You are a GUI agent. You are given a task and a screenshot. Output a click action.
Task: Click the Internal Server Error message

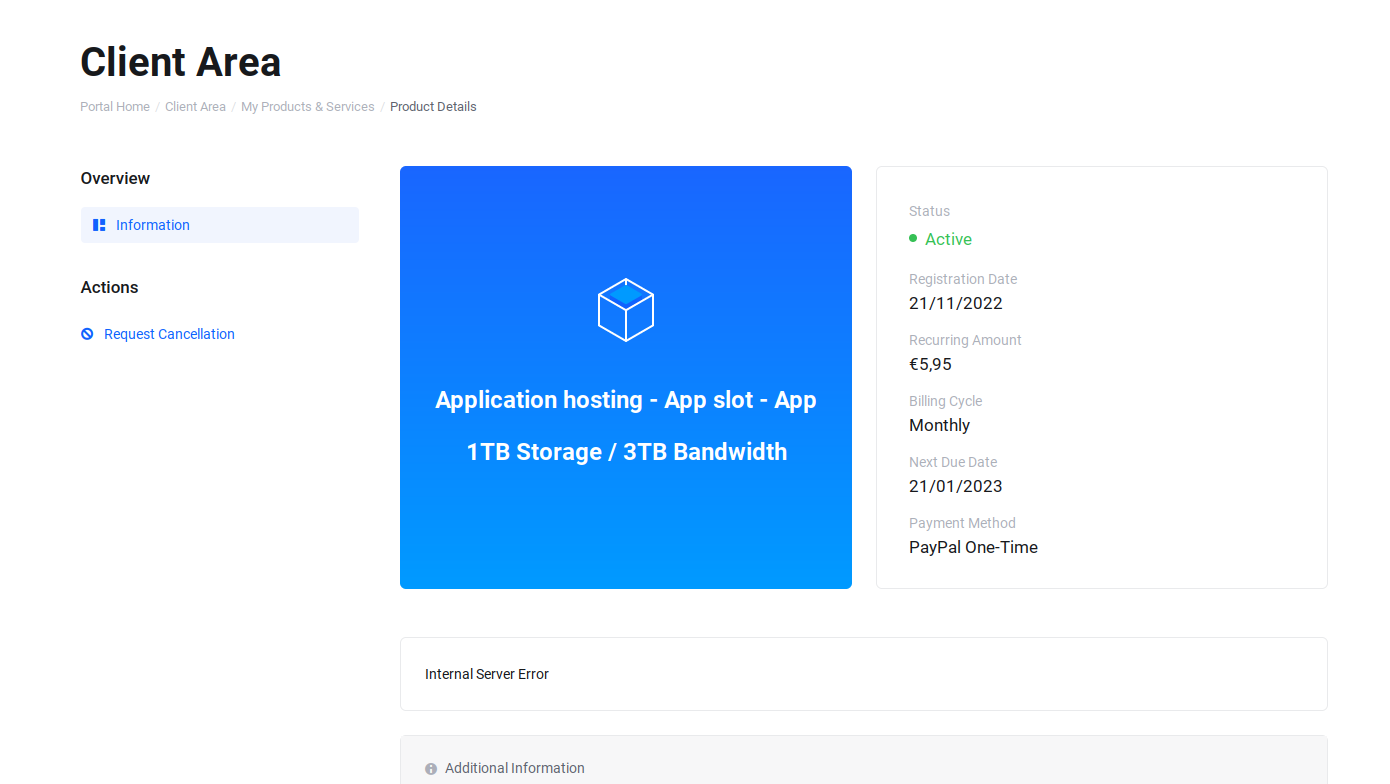pos(487,674)
